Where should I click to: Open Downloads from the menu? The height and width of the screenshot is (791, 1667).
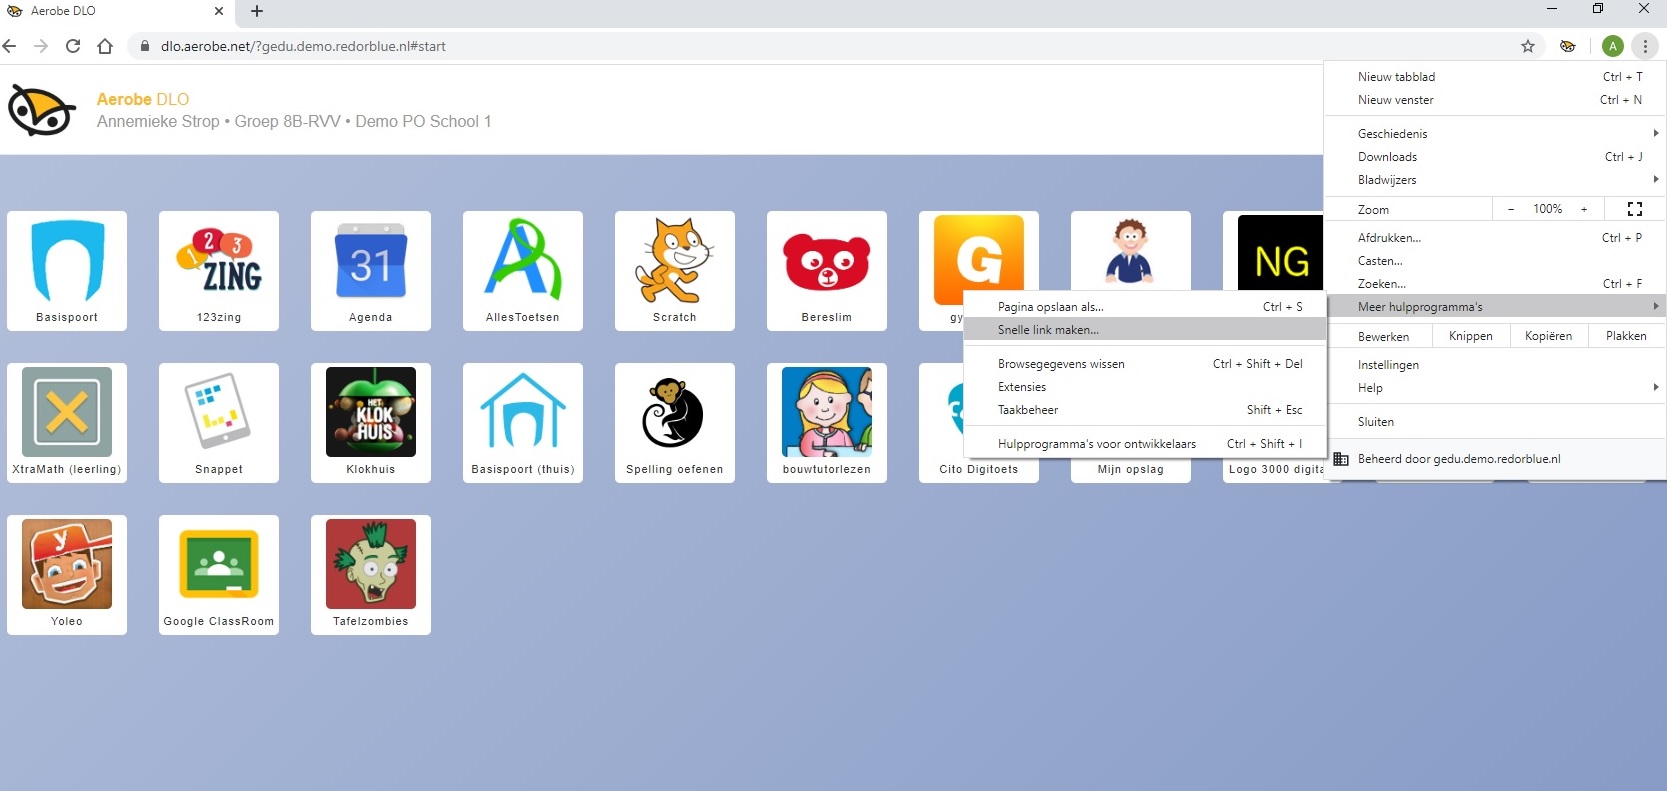pos(1496,157)
